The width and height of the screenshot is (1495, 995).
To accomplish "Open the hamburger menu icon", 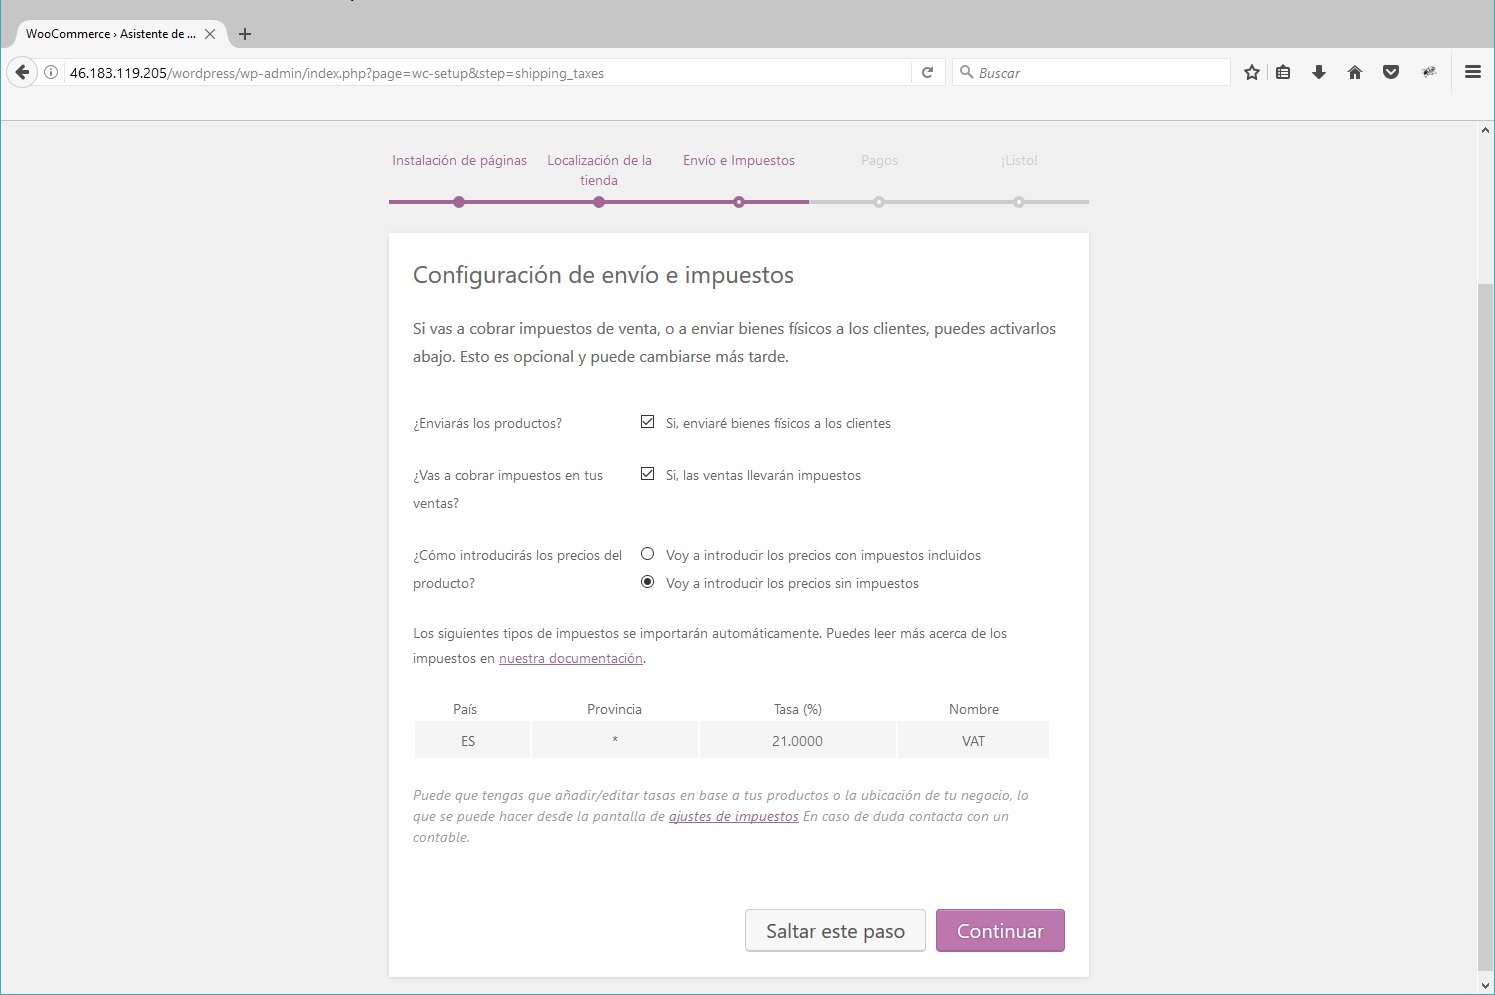I will click(1473, 72).
